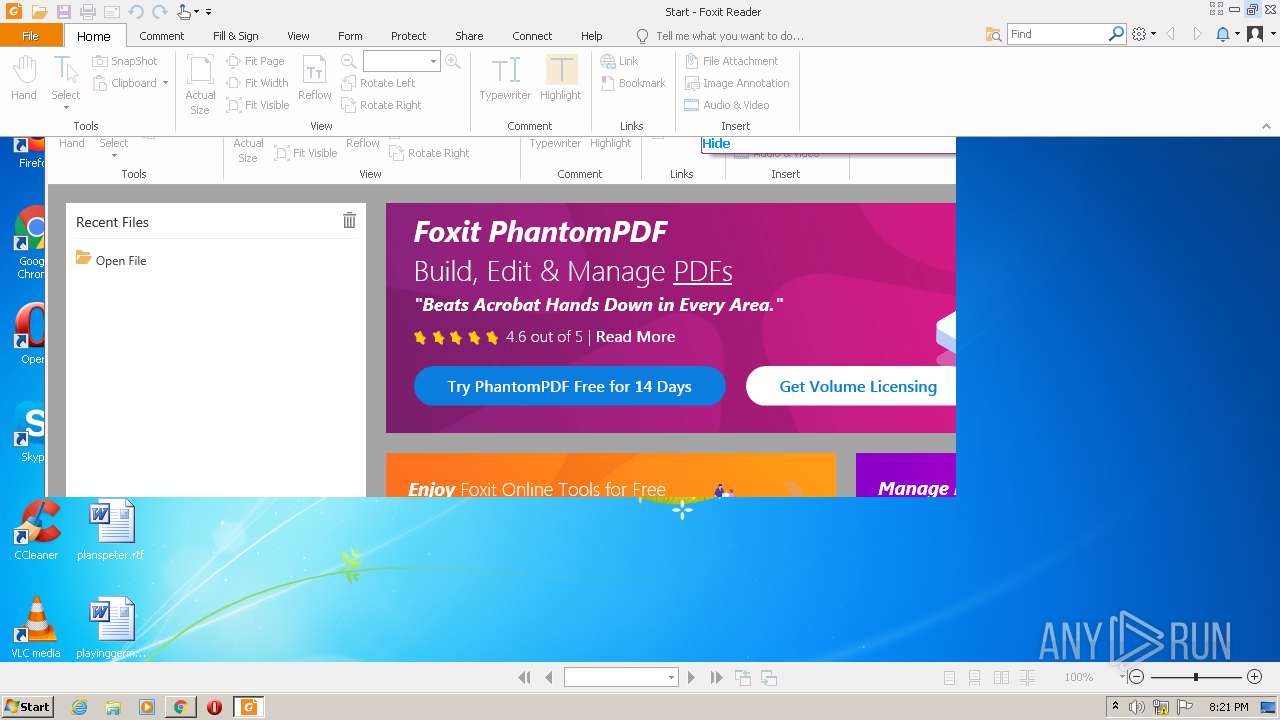Click zoom out minus button in status bar
Screen dimensions: 1280x720
point(1136,677)
